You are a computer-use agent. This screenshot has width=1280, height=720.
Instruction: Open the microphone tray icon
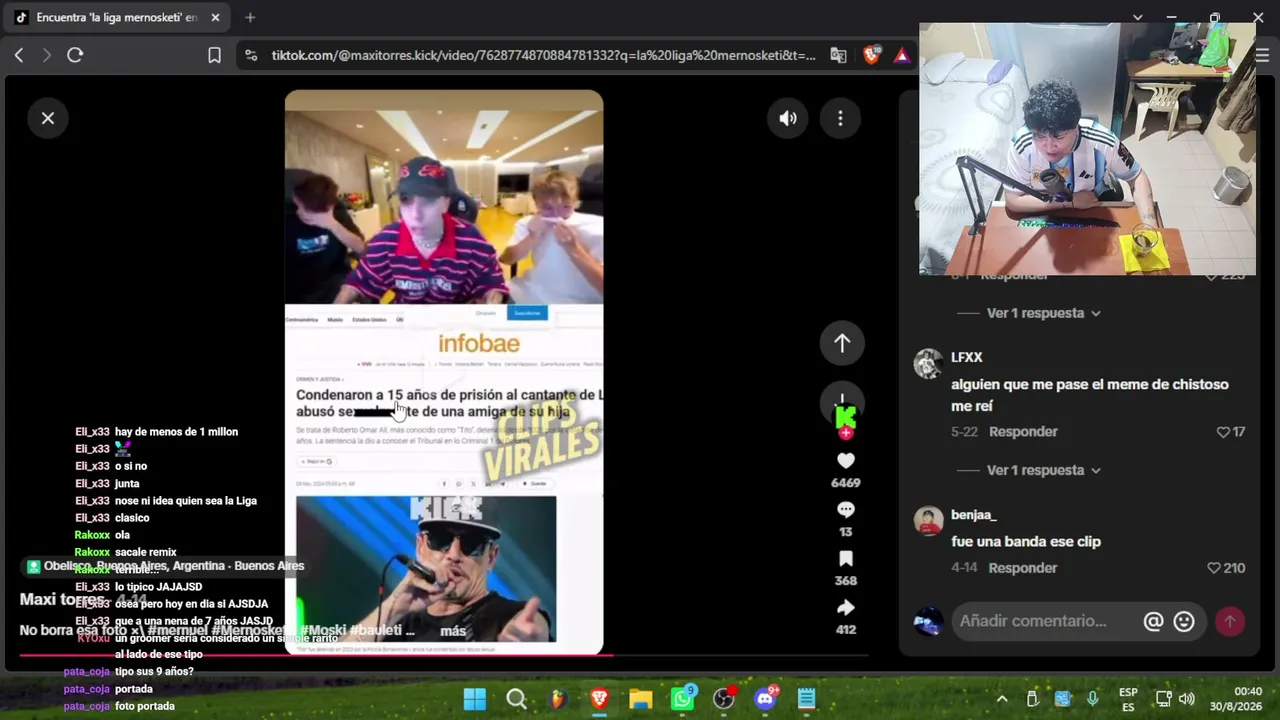(1092, 699)
